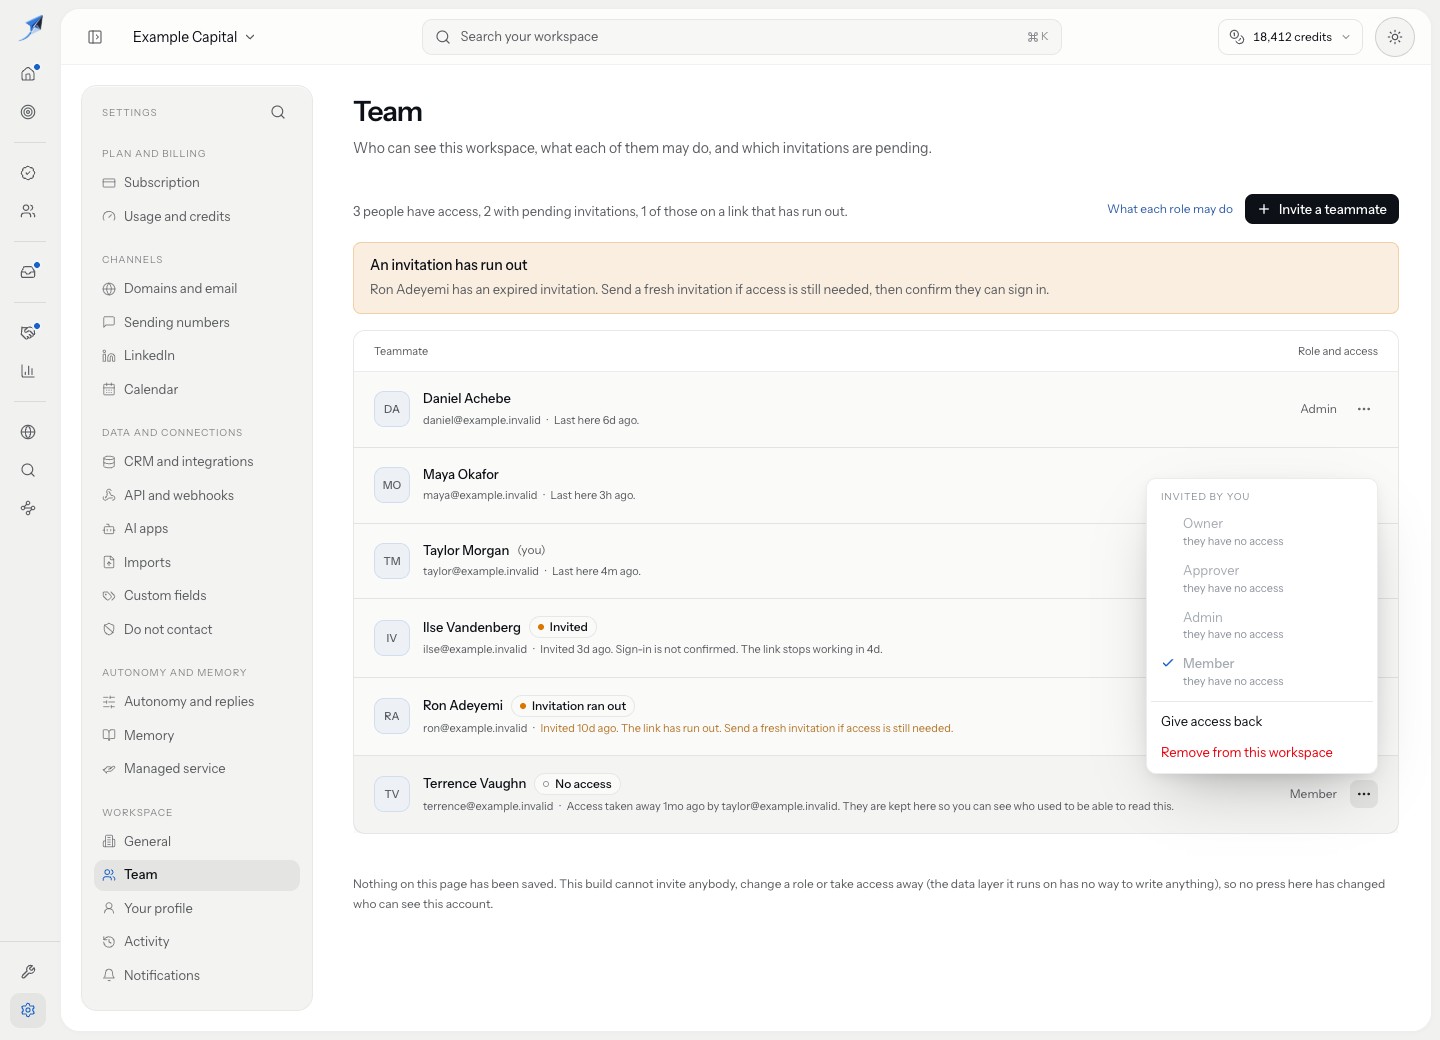Image resolution: width=1440 pixels, height=1040 pixels.
Task: Click the app logo at top left
Action: (x=31, y=28)
